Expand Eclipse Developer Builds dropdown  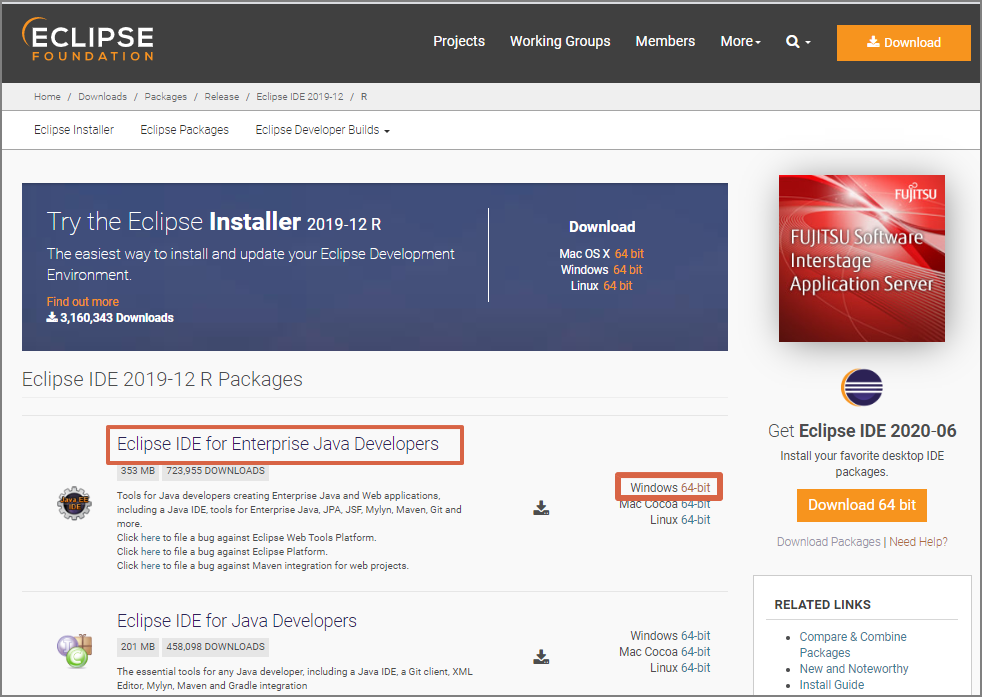[x=323, y=130]
